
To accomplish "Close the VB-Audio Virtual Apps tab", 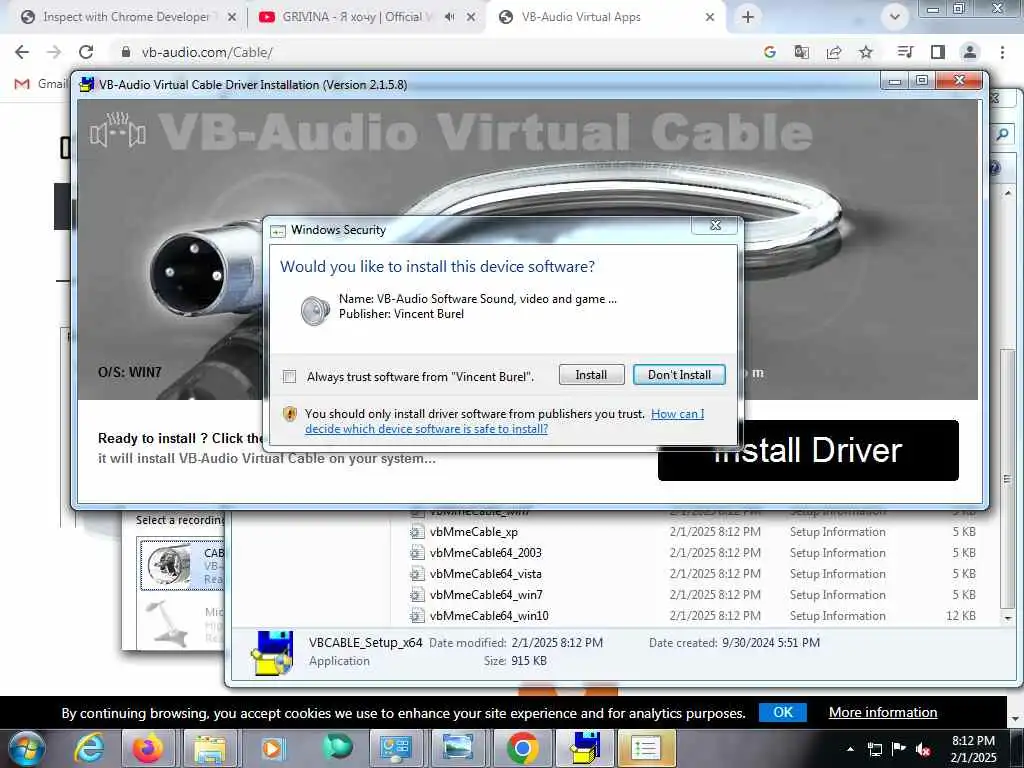I will (710, 17).
